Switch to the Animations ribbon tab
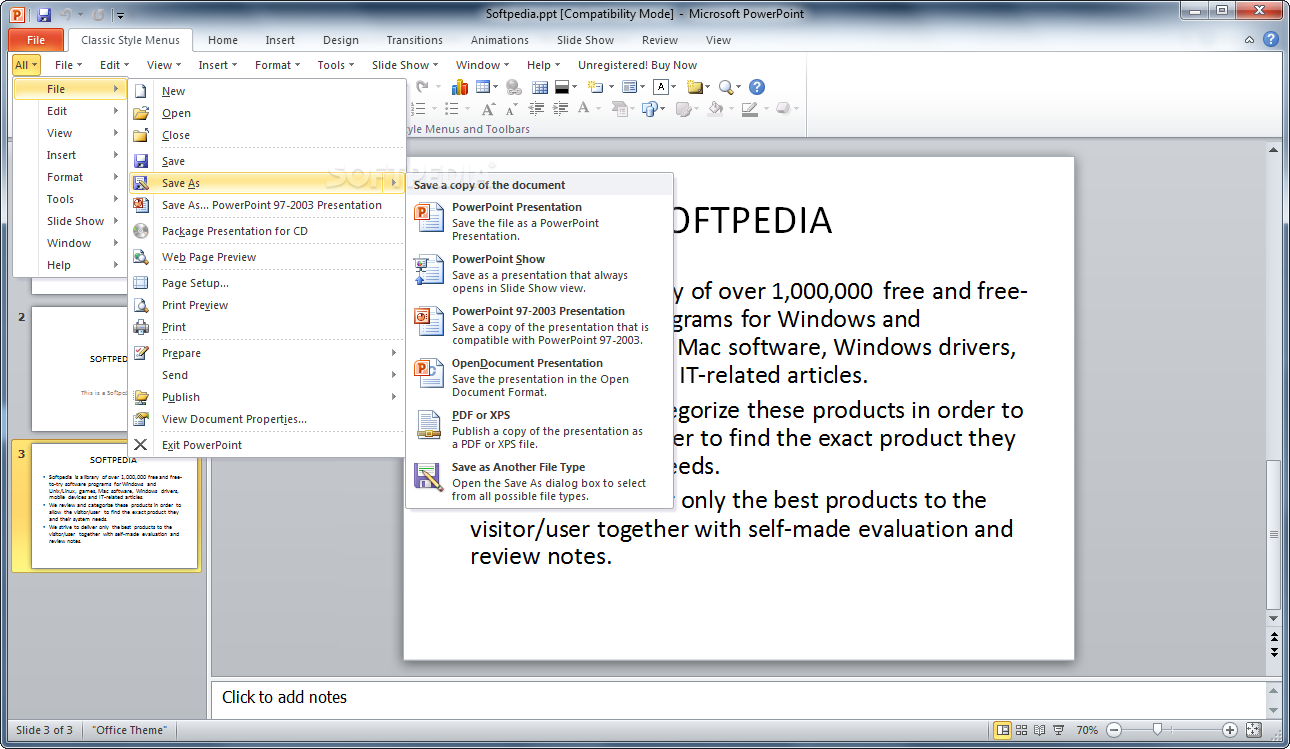The height and width of the screenshot is (749, 1290). pyautogui.click(x=500, y=40)
